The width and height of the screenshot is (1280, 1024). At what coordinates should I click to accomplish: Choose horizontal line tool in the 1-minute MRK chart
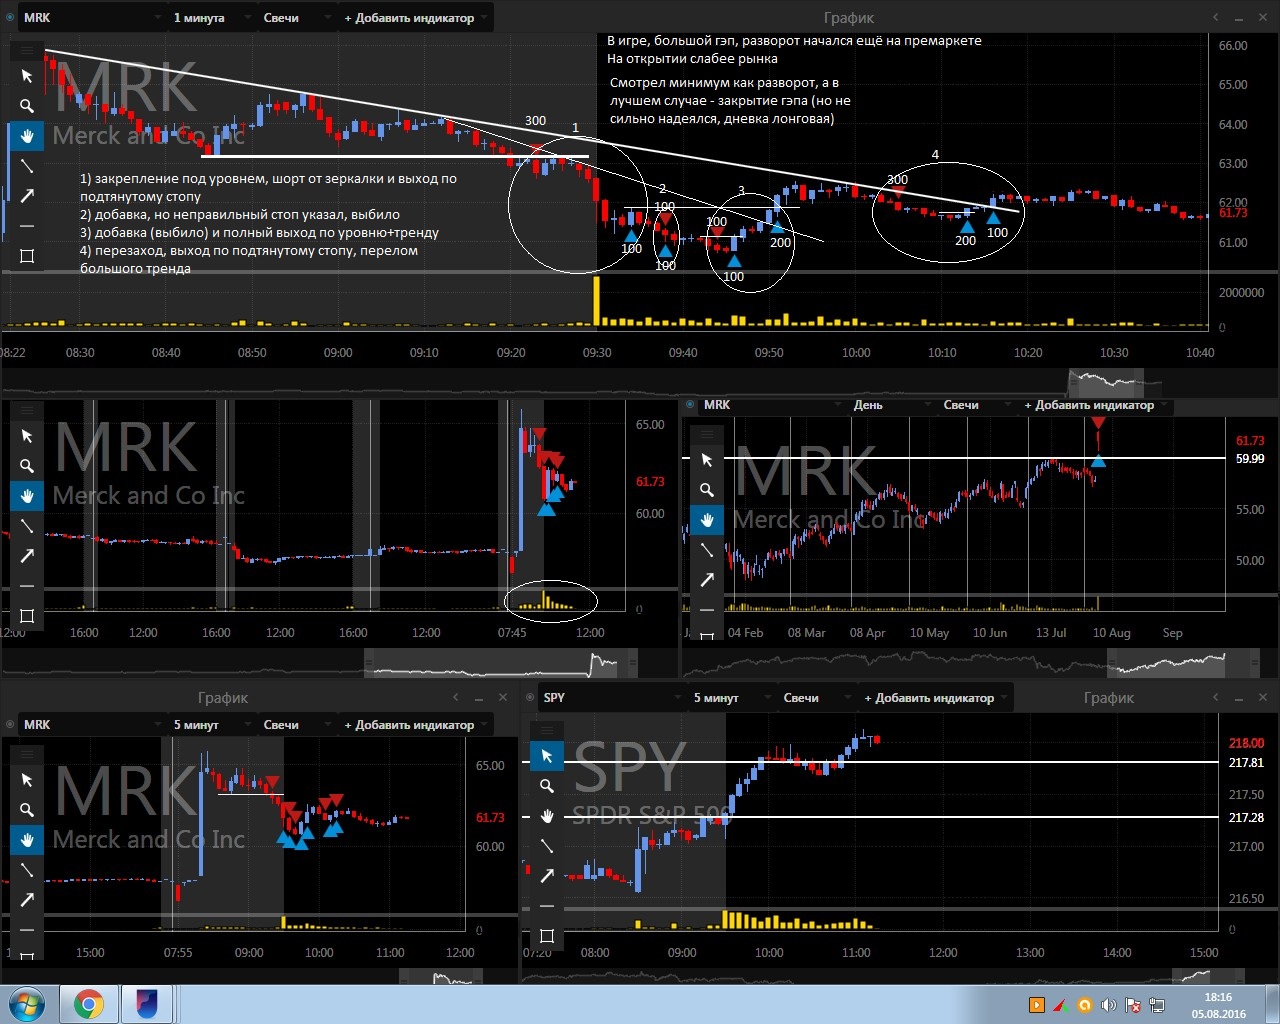click(x=27, y=226)
